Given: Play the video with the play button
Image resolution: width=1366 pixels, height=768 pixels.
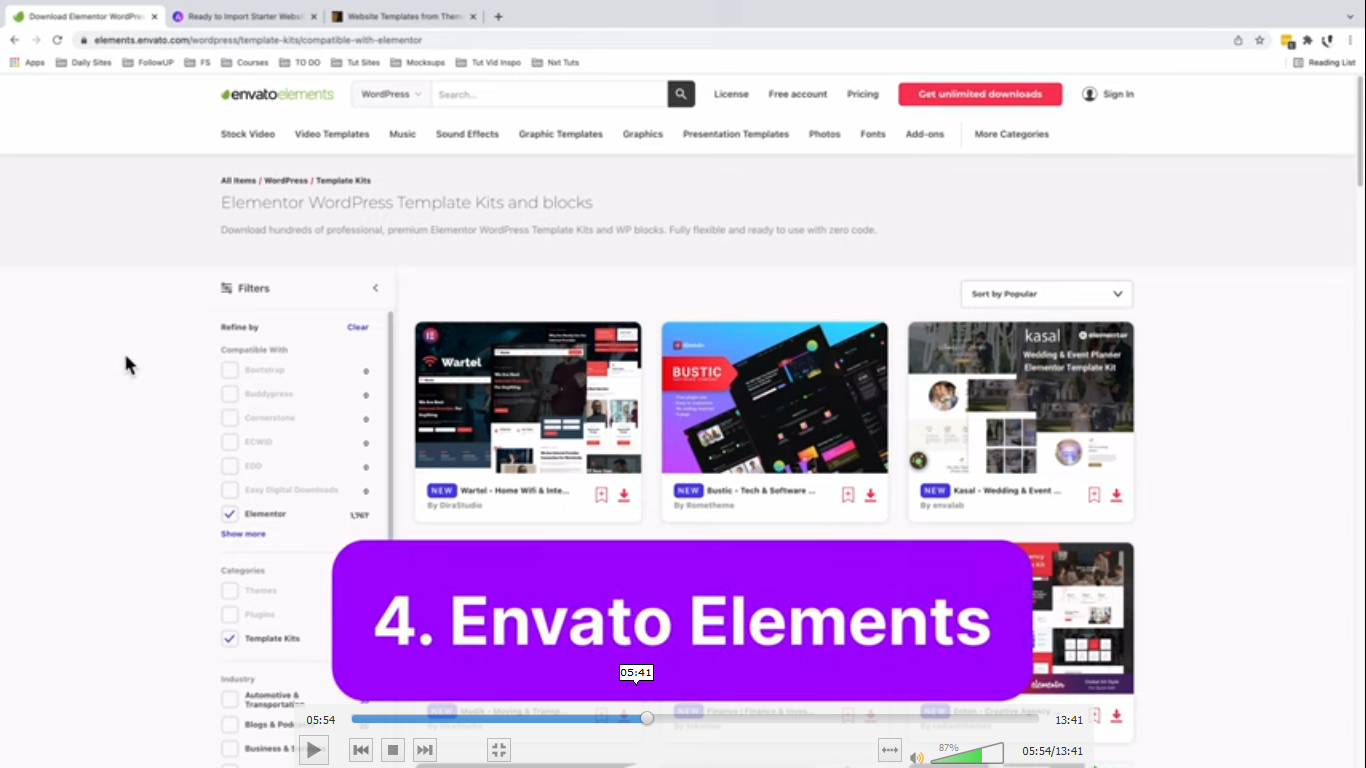Looking at the screenshot, I should pos(314,750).
